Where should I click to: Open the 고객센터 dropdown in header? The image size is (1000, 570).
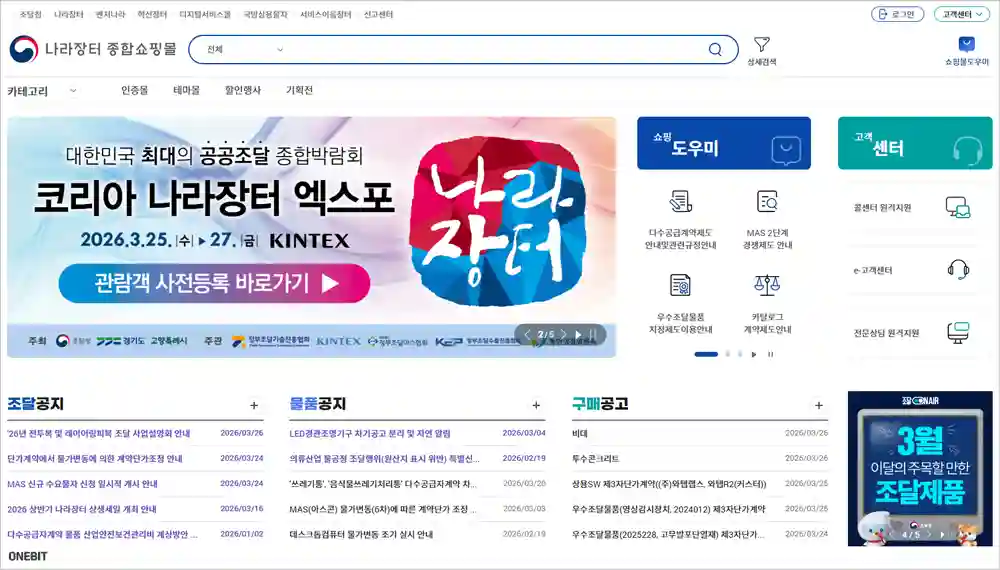pos(962,14)
